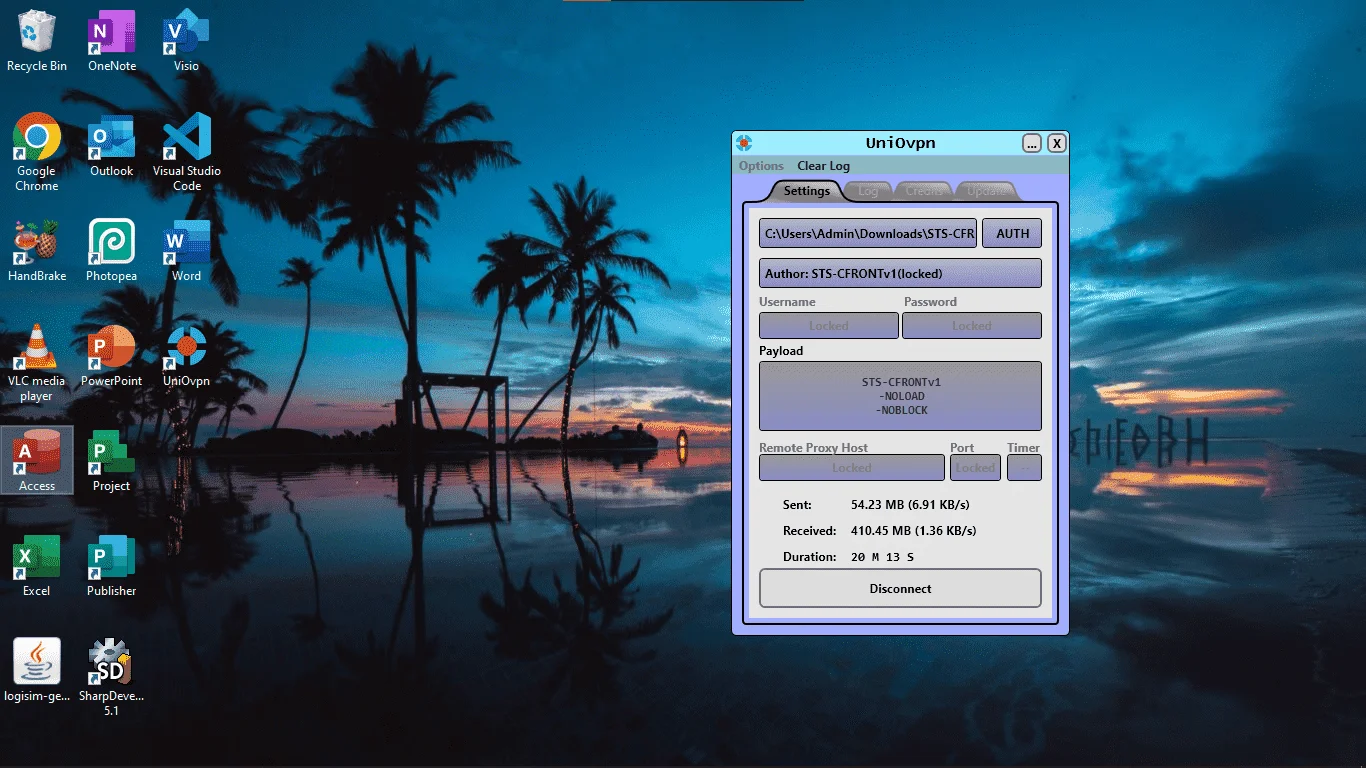Image resolution: width=1366 pixels, height=768 pixels.
Task: Select the PowerPoint desktop shortcut
Action: (112, 356)
